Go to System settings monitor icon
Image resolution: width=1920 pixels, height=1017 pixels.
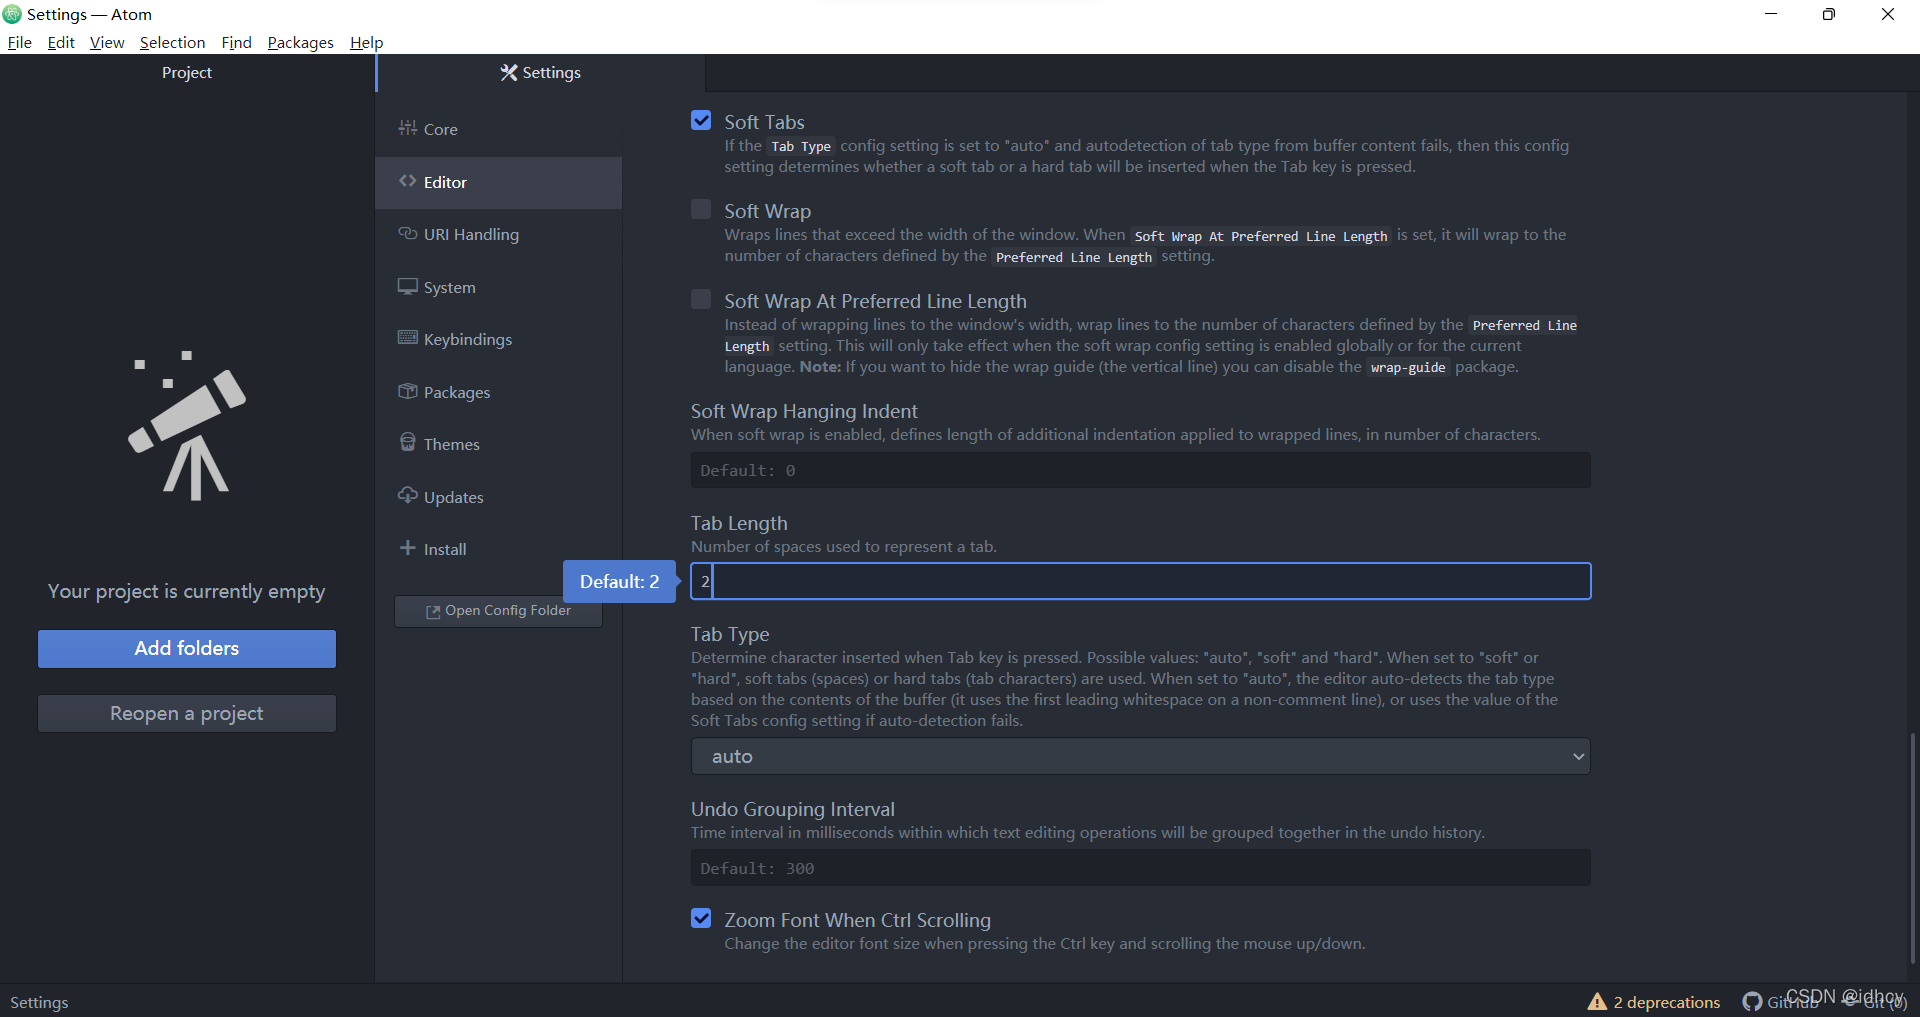click(x=407, y=286)
